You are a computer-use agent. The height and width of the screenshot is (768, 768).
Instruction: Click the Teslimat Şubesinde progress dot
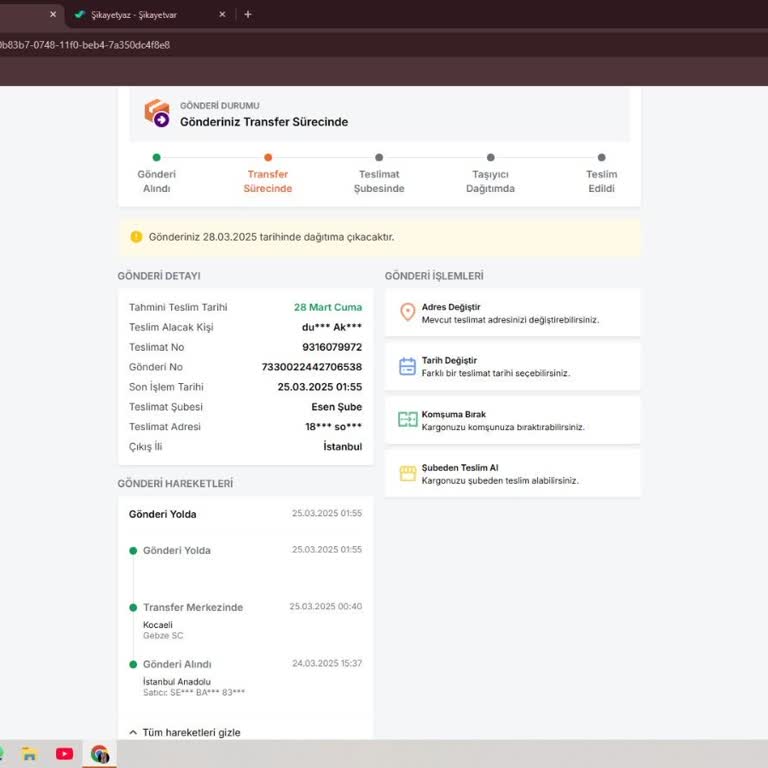tap(379, 157)
